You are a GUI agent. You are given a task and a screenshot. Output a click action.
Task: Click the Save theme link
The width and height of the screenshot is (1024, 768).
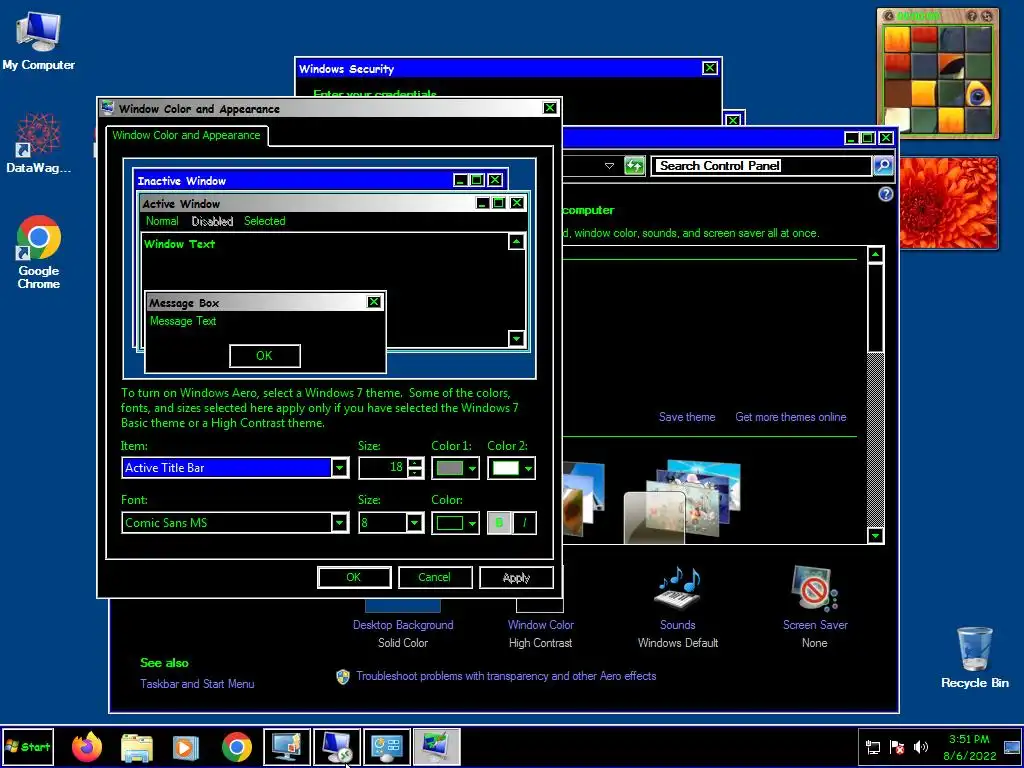tap(686, 417)
